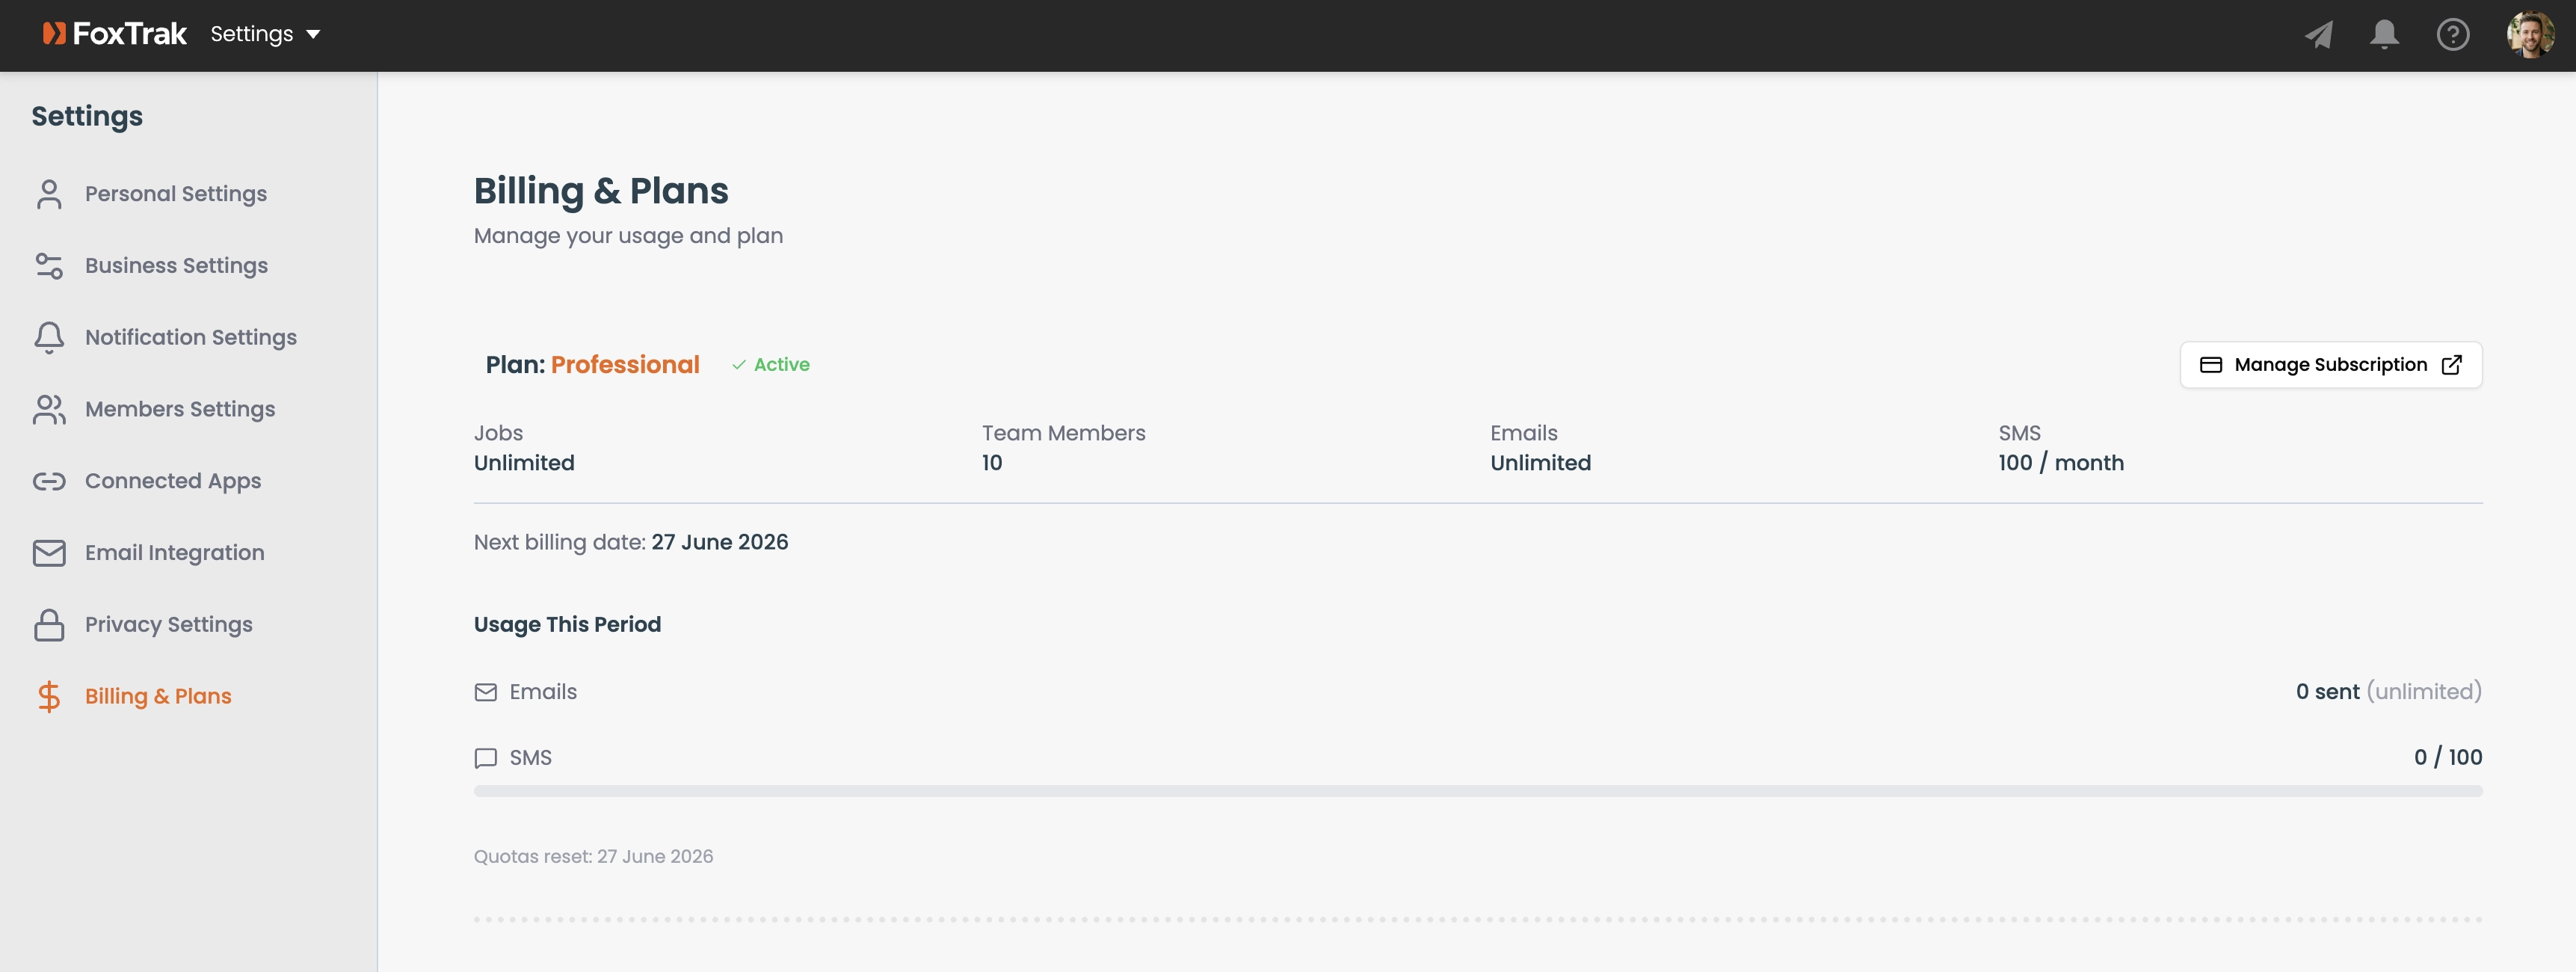Image resolution: width=2576 pixels, height=972 pixels.
Task: Click the SMS usage chat bubble icon
Action: tap(486, 758)
